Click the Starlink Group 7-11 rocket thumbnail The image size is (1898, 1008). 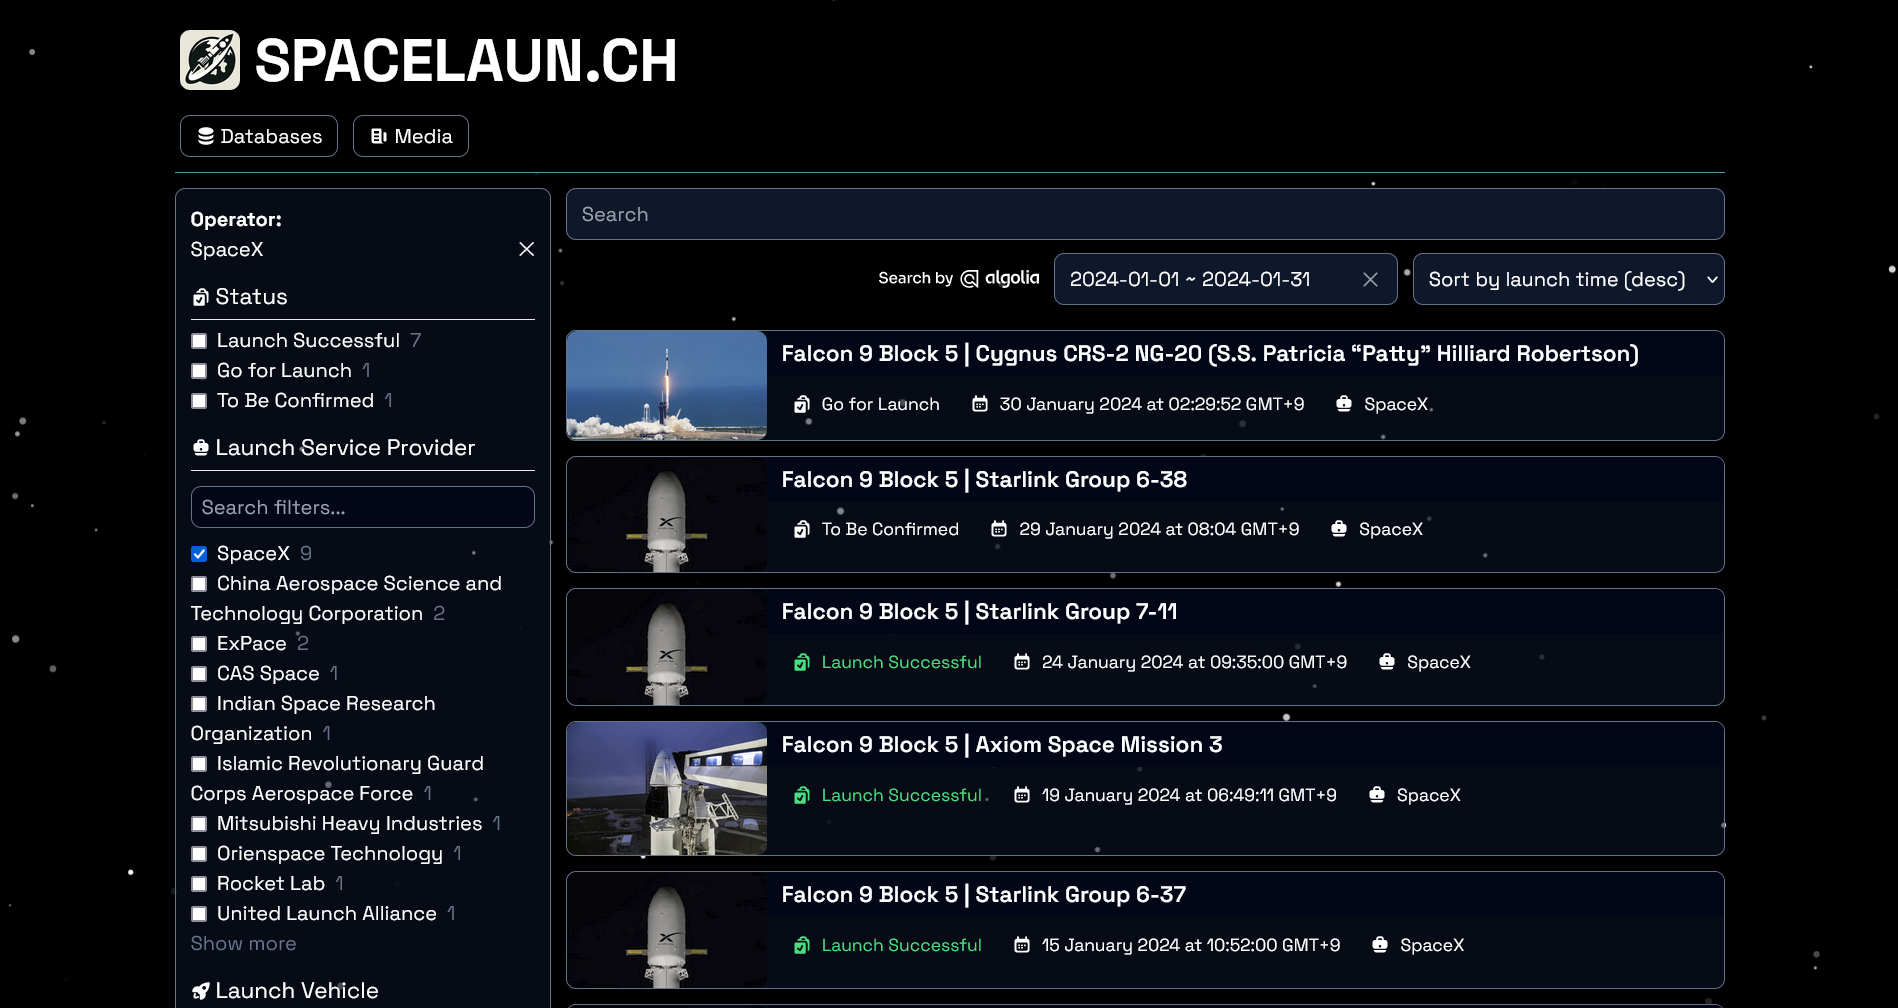tap(667, 647)
